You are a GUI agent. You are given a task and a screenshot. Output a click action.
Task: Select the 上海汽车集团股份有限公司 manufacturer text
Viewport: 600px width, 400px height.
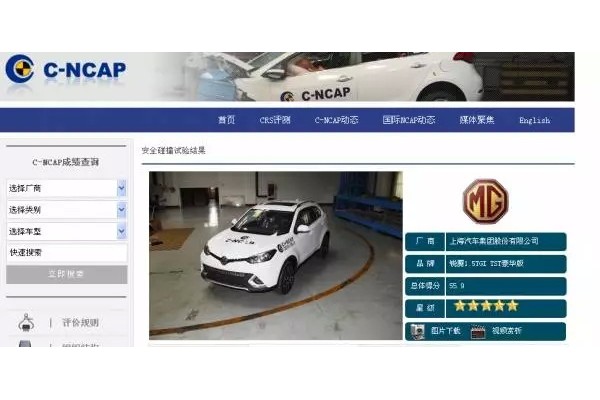(494, 241)
